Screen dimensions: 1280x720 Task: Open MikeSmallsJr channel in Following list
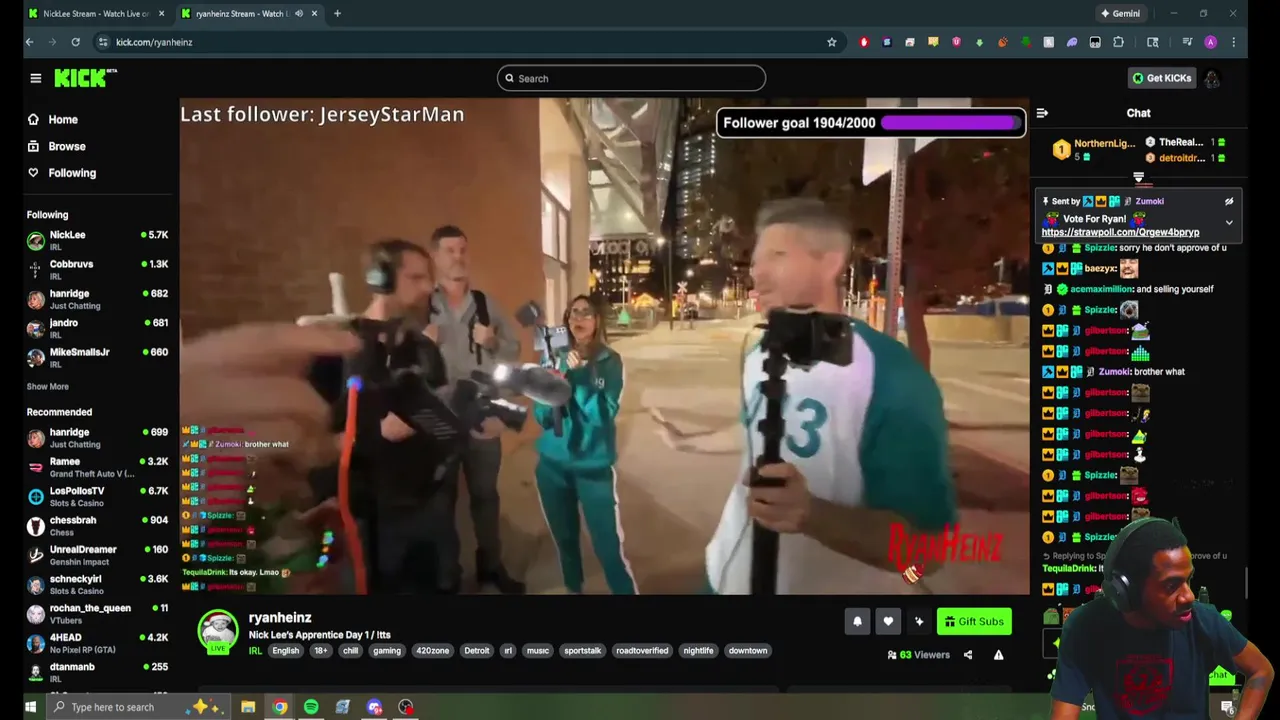pos(97,357)
